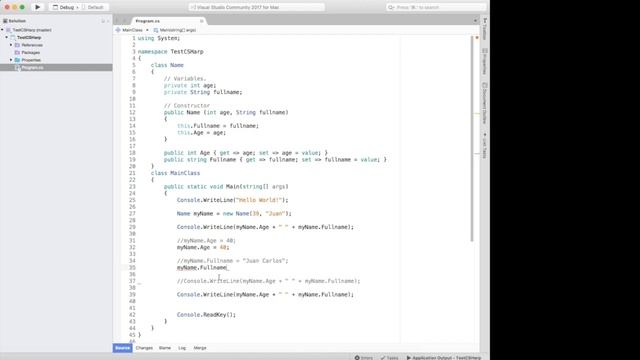The height and width of the screenshot is (360, 640).
Task: Switch to the Changes view tab
Action: (144, 348)
